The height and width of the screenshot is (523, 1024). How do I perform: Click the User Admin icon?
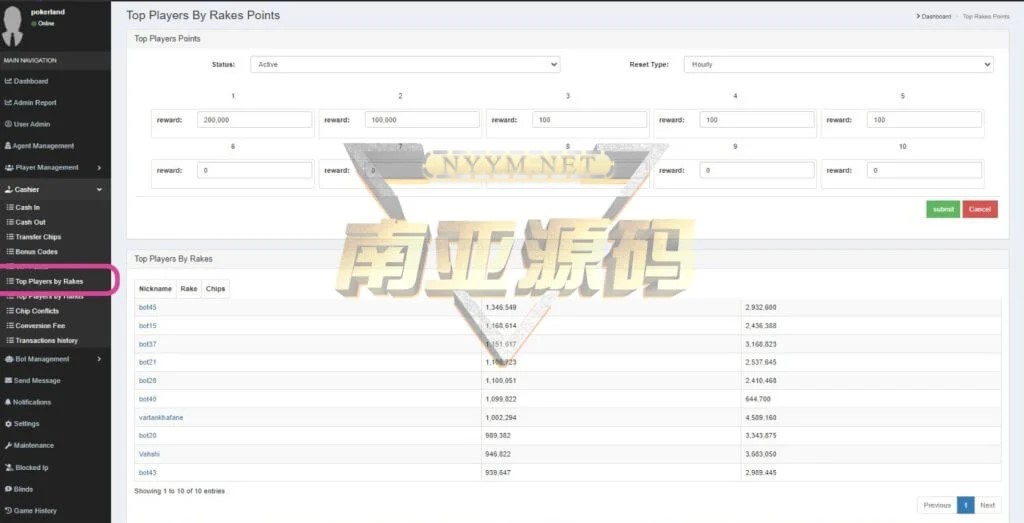click(8, 124)
